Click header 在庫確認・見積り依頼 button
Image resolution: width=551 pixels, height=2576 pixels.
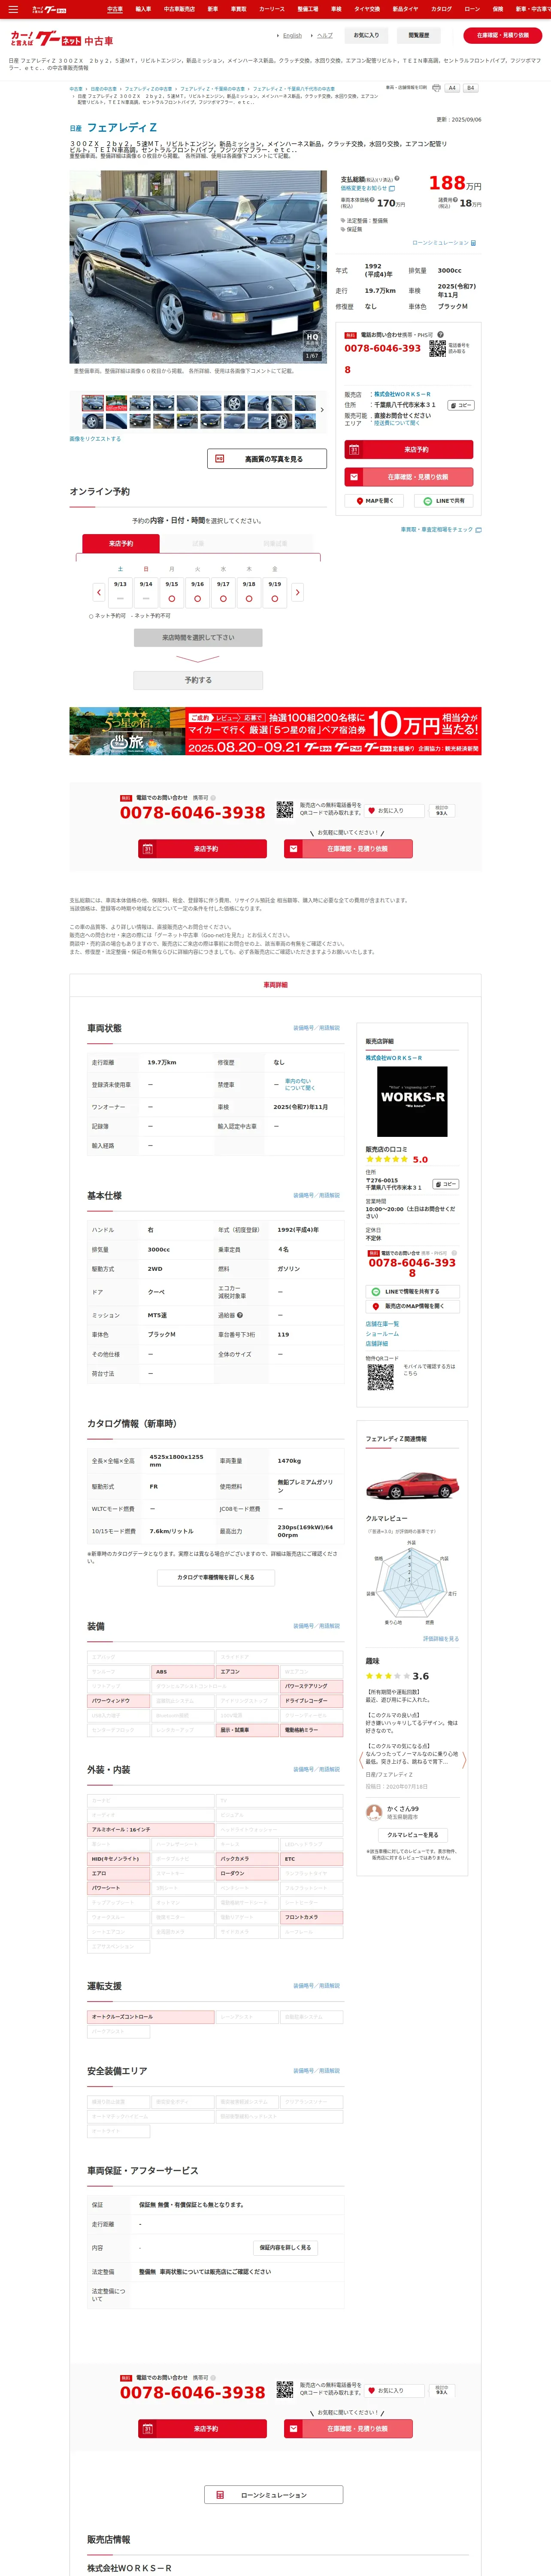503,35
